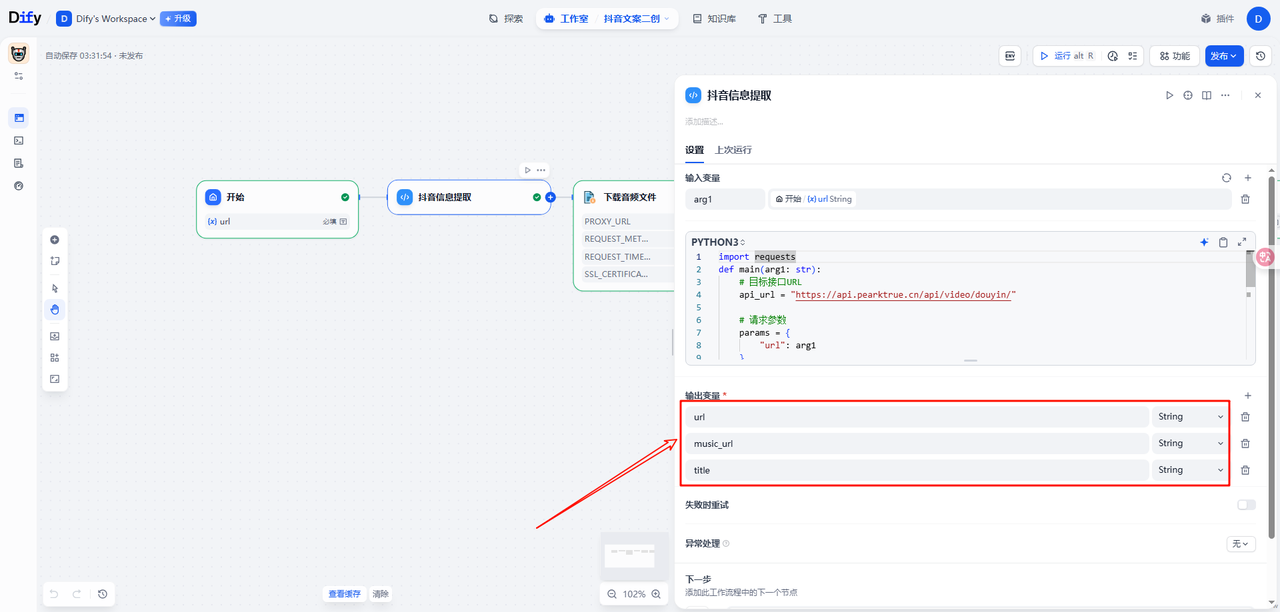Click the zoom in magnifier beside 102%
Screen dimensions: 1280x612
pos(656,594)
